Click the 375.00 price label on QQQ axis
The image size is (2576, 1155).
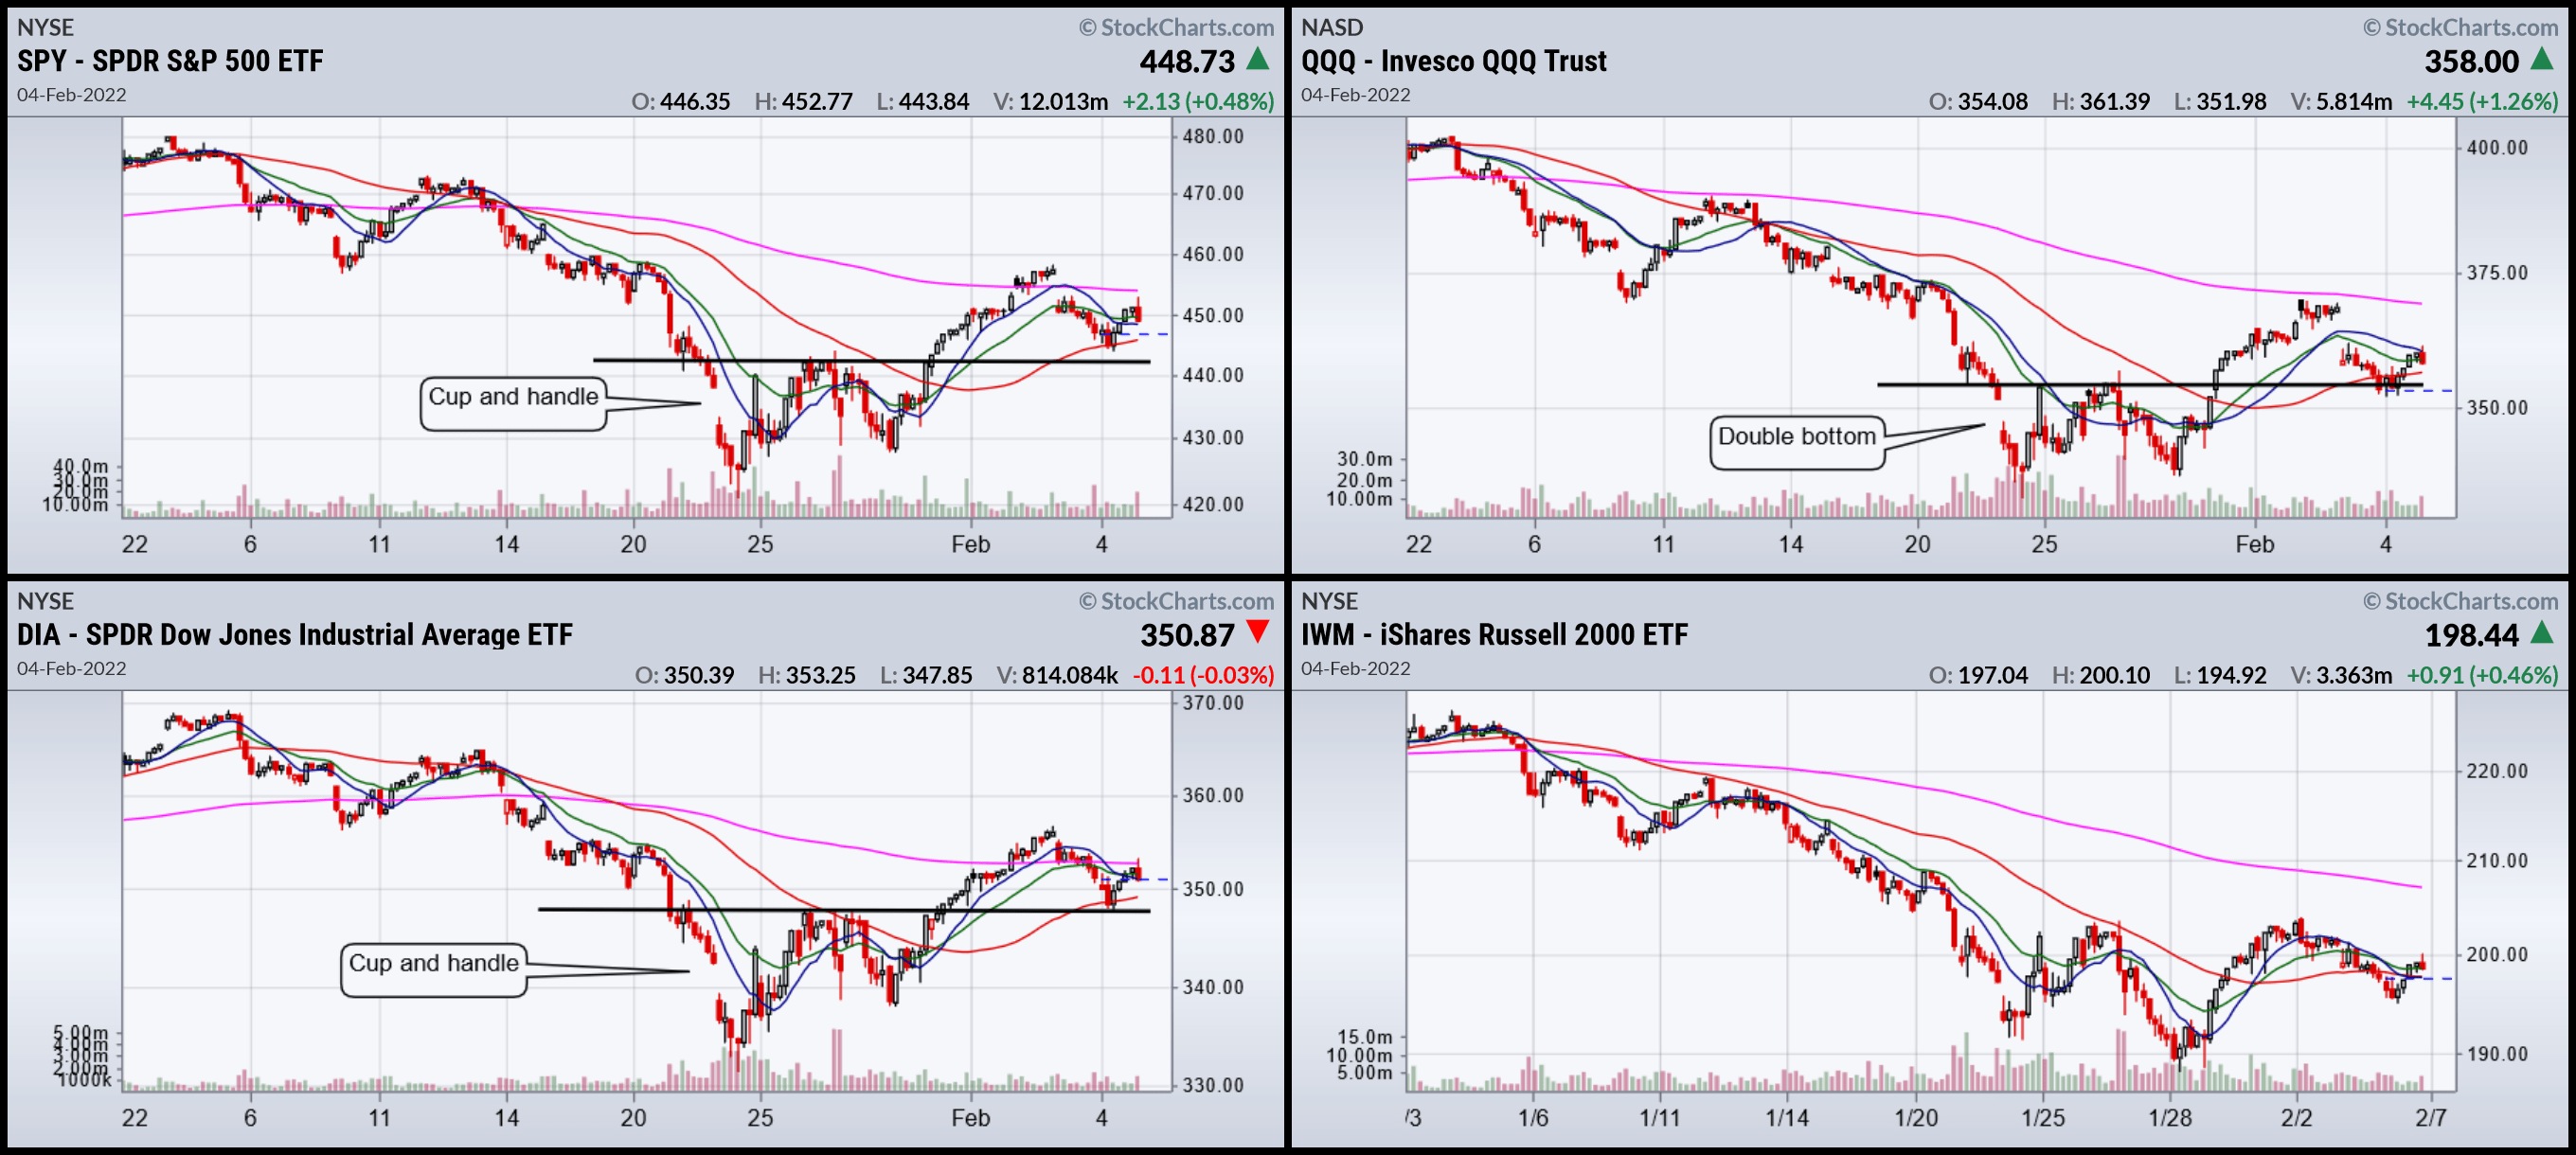coord(2496,273)
